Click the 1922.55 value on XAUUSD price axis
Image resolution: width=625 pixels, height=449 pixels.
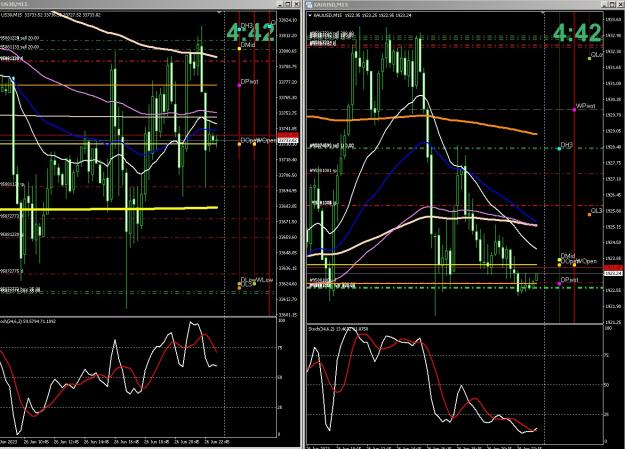(x=613, y=290)
